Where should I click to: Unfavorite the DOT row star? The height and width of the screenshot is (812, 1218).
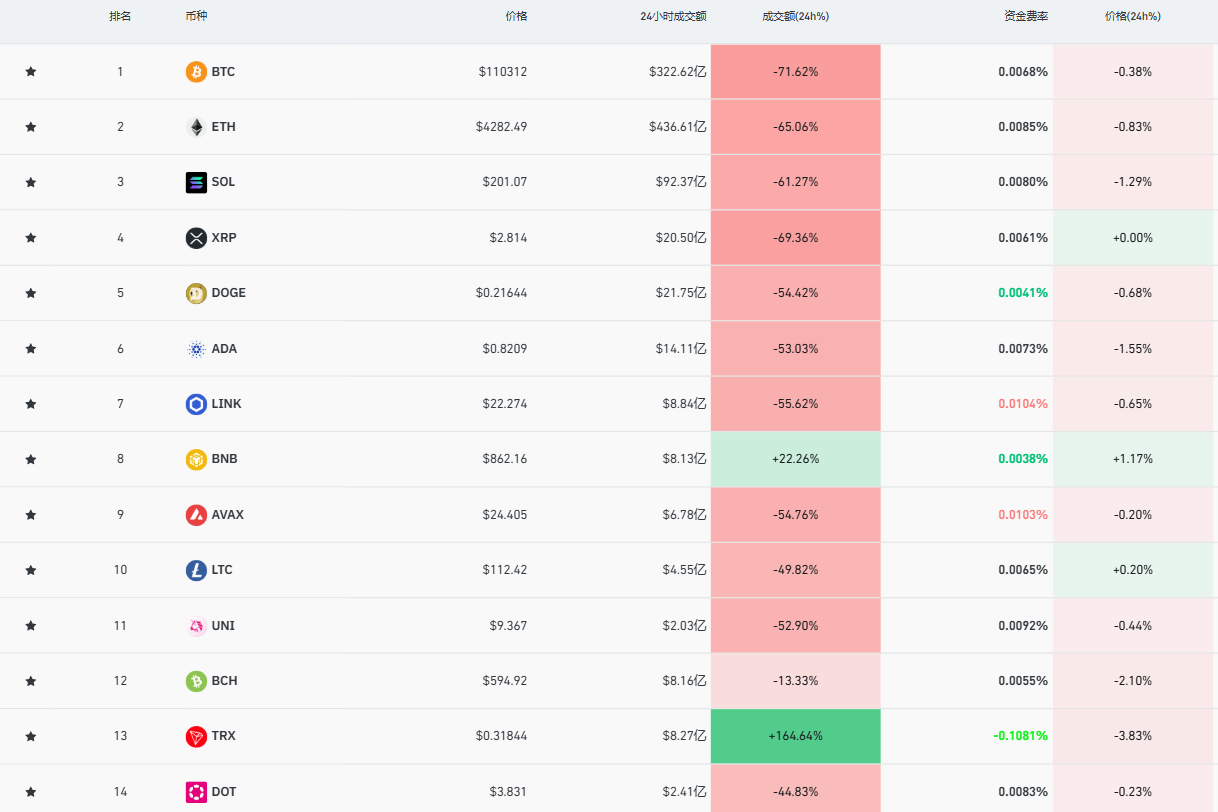(x=31, y=792)
